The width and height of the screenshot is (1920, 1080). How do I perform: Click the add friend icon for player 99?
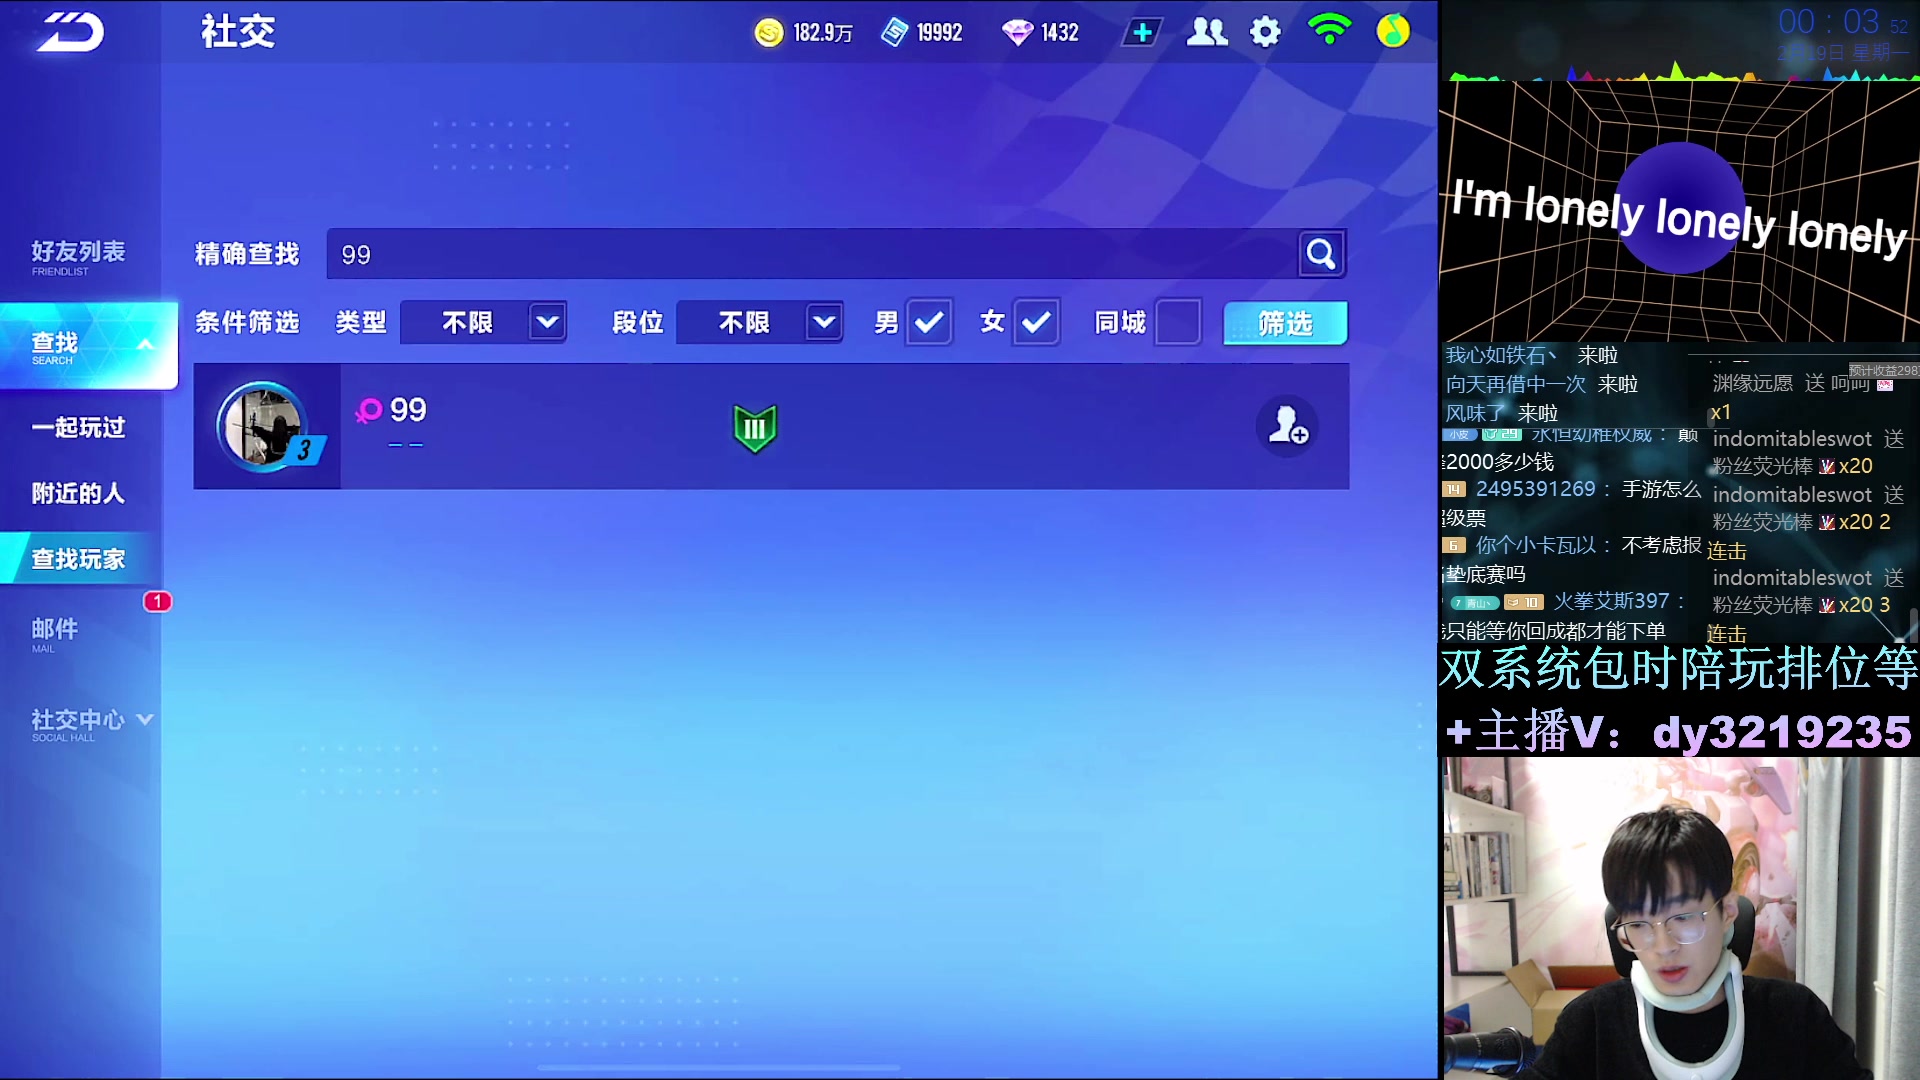coord(1288,427)
